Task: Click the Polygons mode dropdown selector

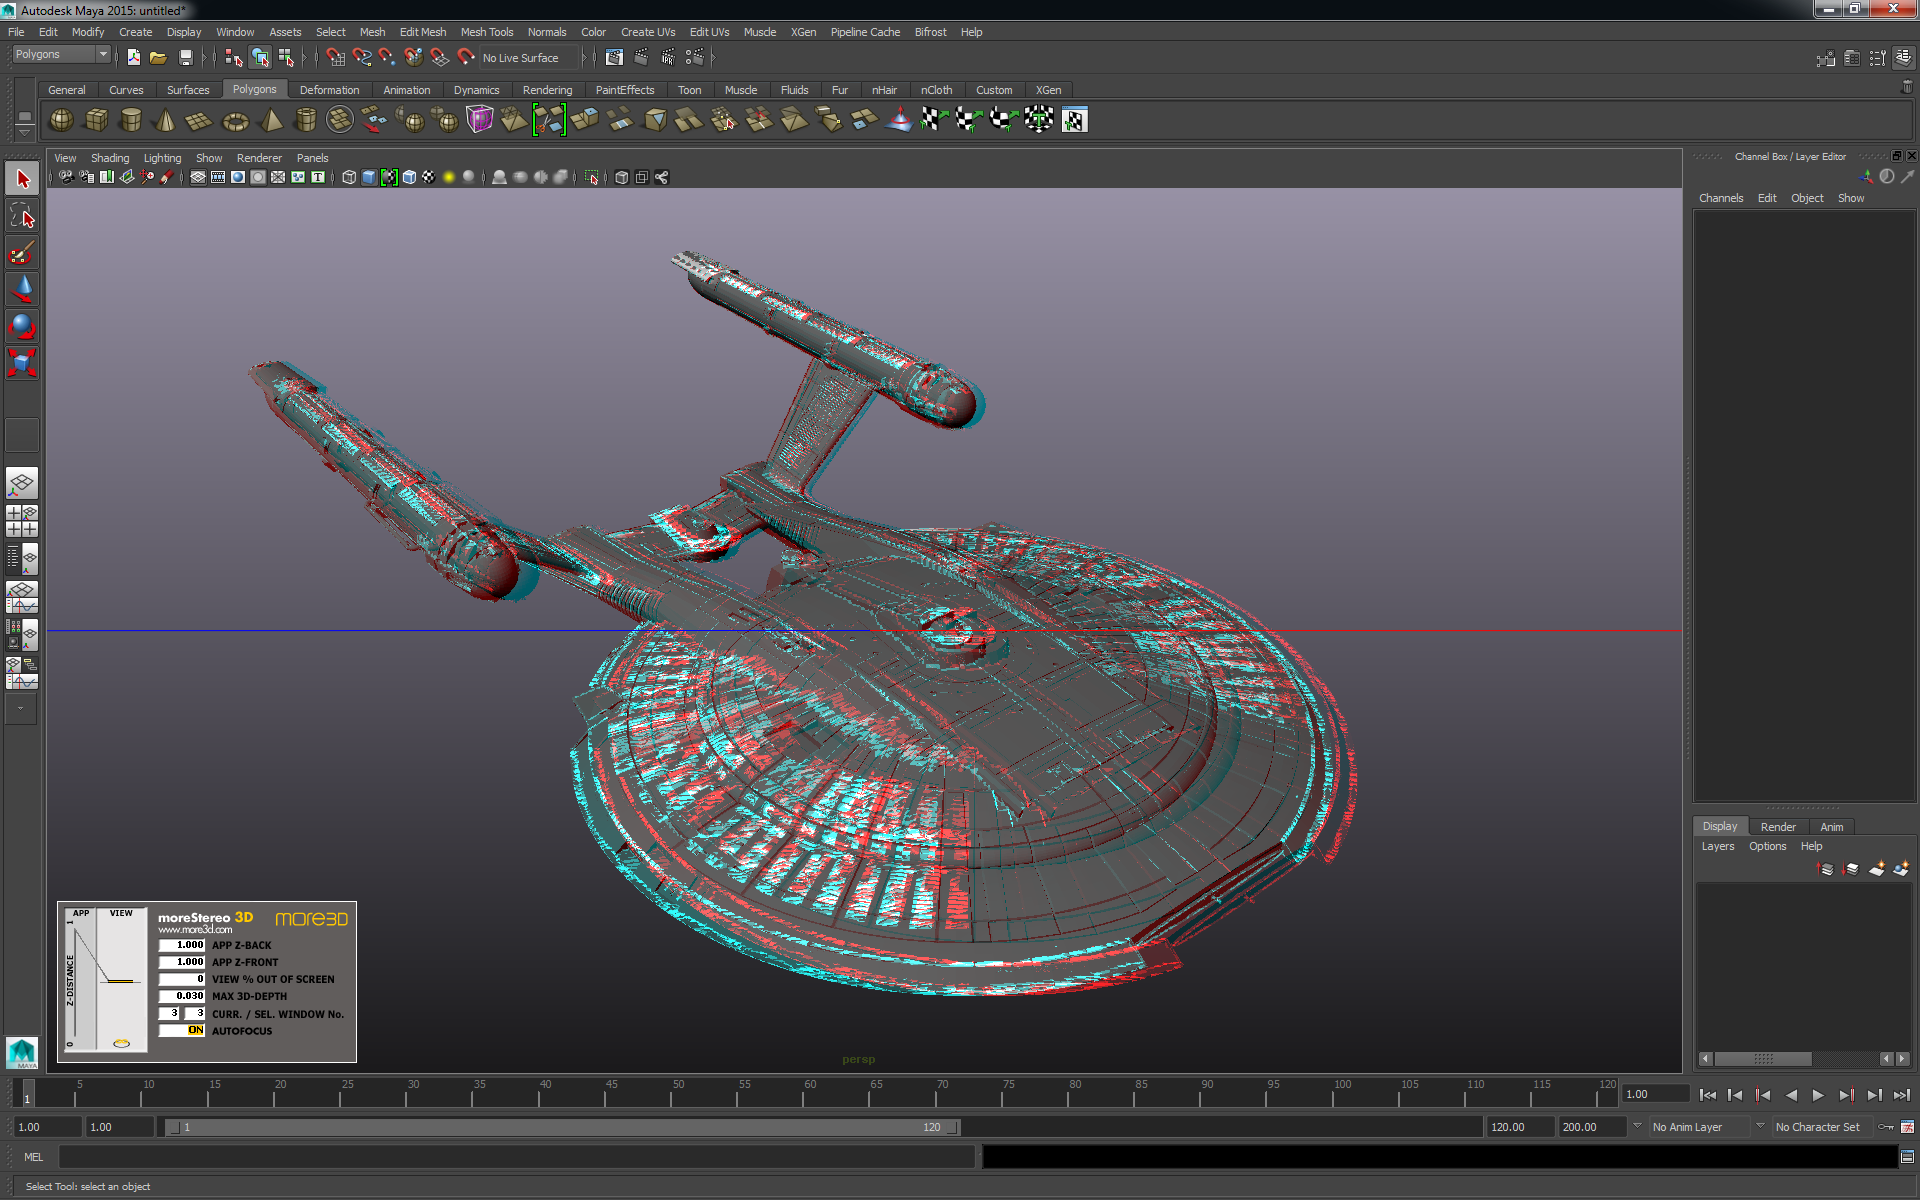Action: [61, 55]
